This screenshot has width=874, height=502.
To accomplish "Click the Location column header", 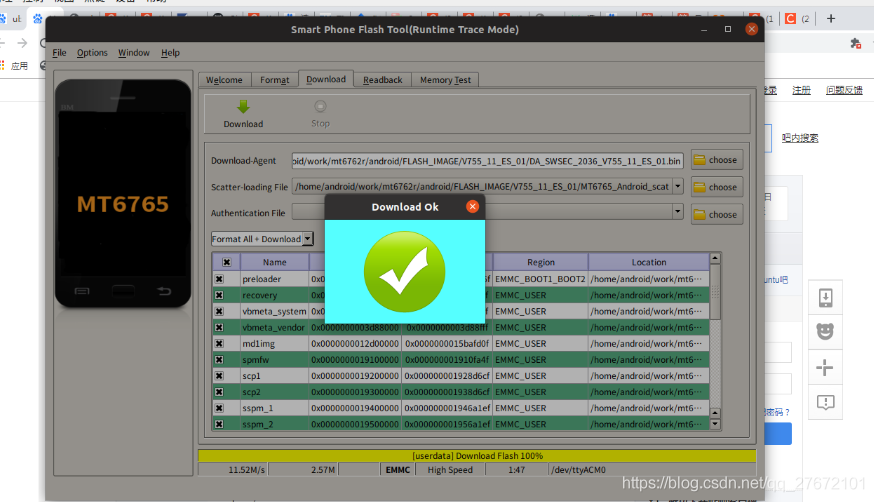I will coord(649,262).
